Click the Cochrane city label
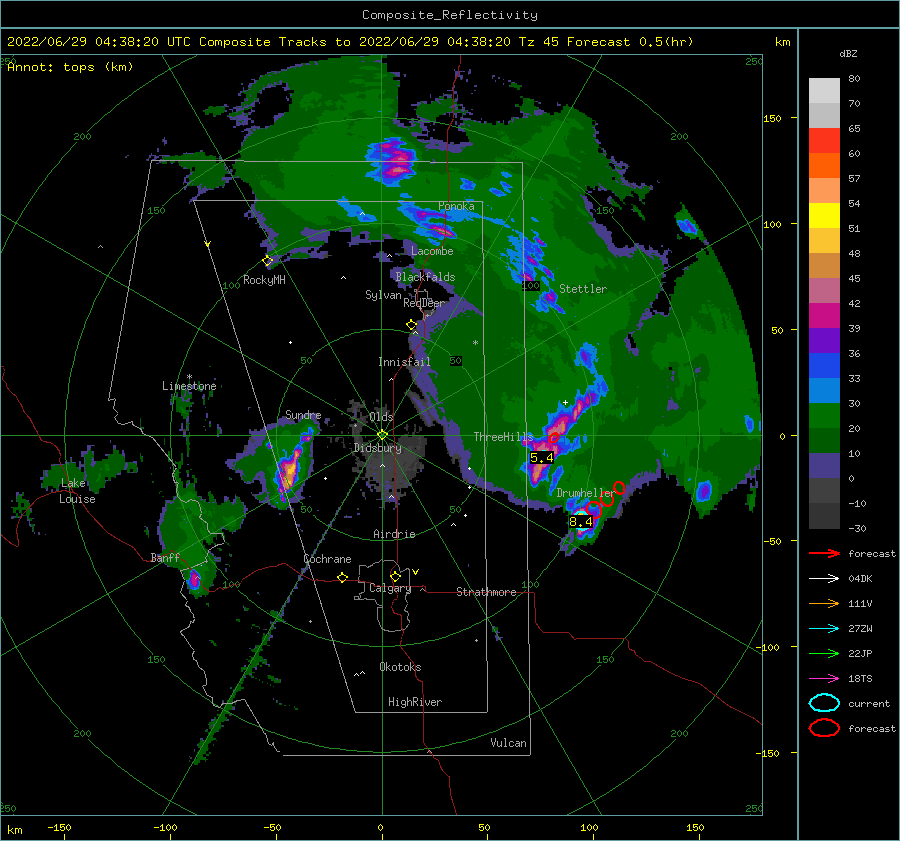The image size is (900, 841). 327,559
